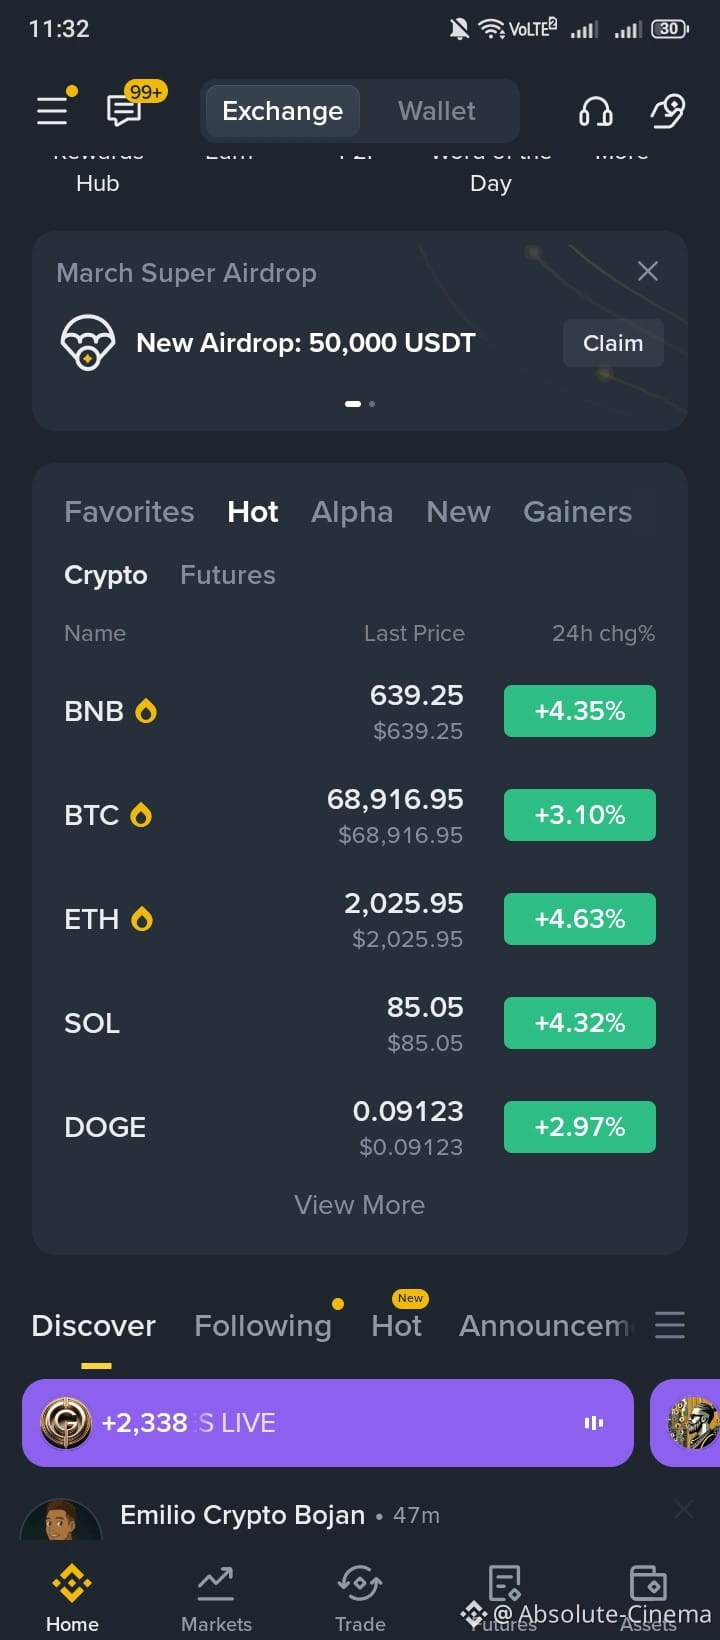Viewport: 720px width, 1640px height.
Task: Select the Gainers tab
Action: 577,512
